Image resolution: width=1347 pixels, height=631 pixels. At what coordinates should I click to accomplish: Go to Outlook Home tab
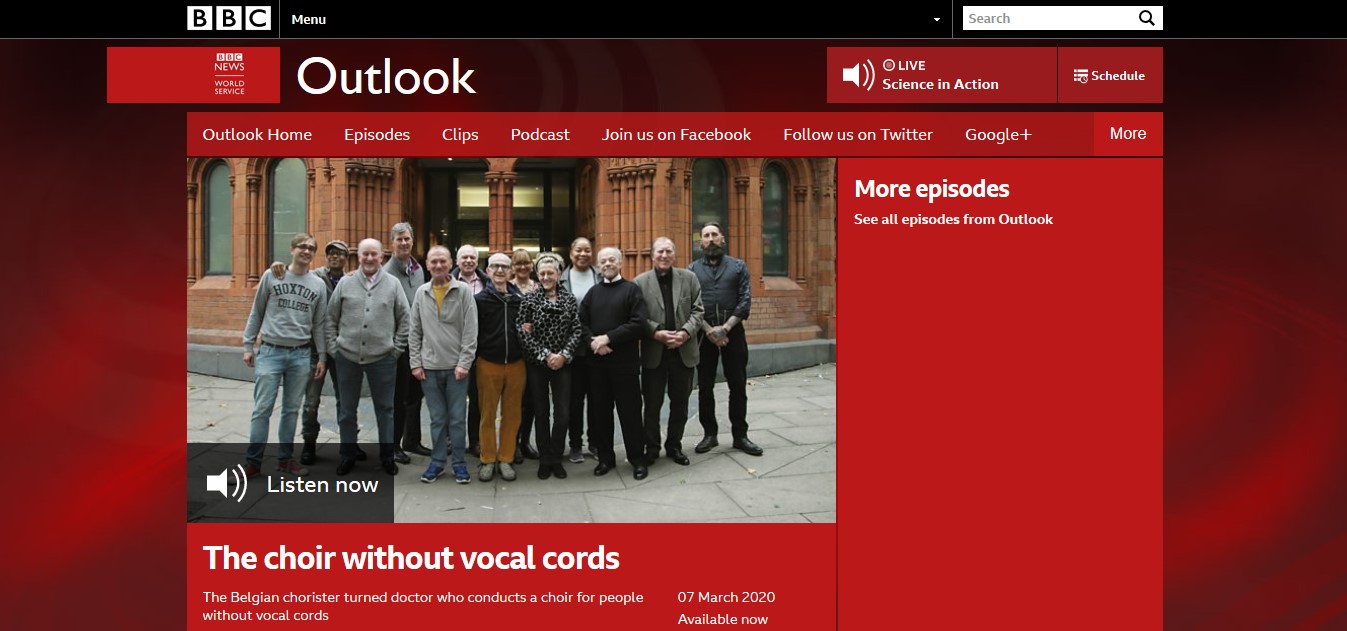tap(257, 134)
